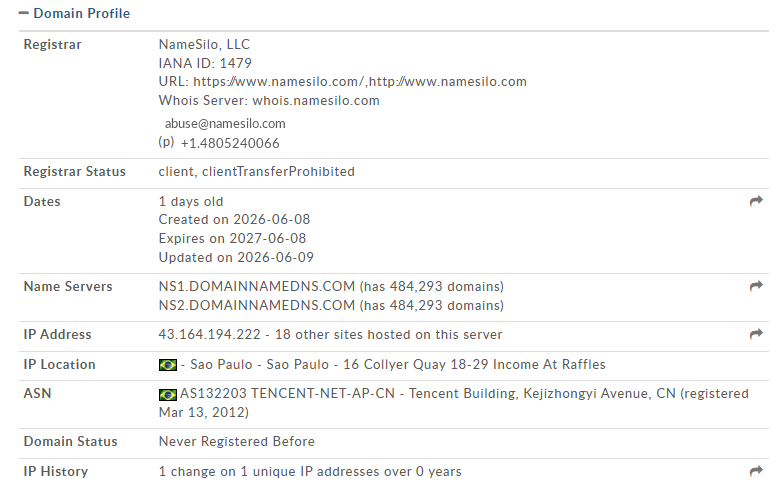
Task: Click the clientTransferProhibited status text
Action: (278, 171)
